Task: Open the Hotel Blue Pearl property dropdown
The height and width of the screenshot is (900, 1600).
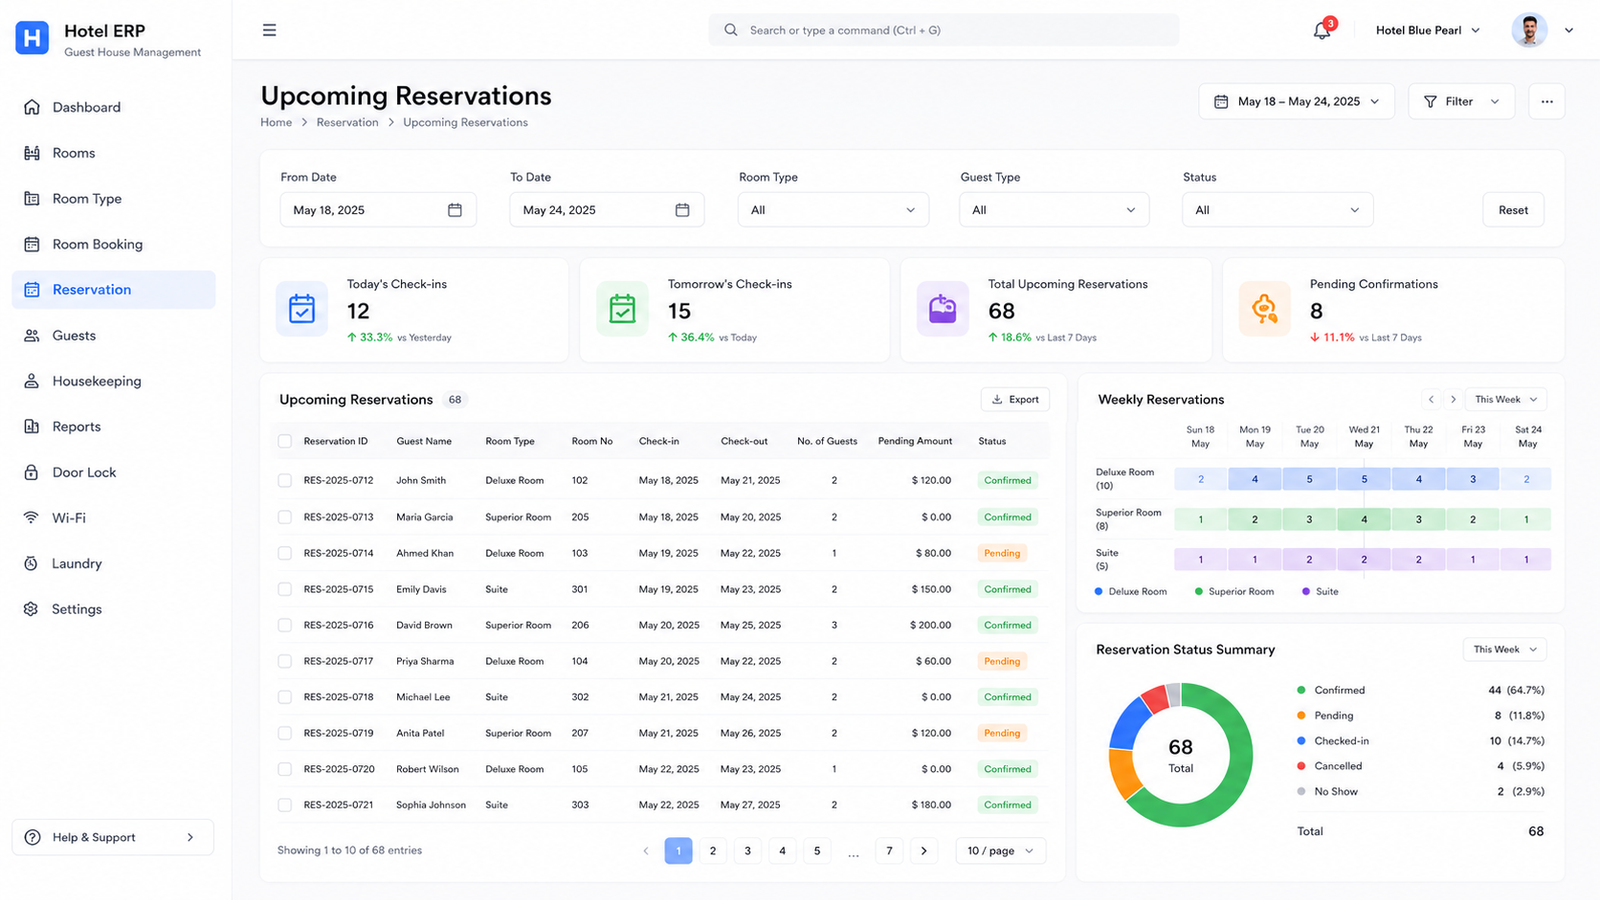Action: (x=1428, y=30)
